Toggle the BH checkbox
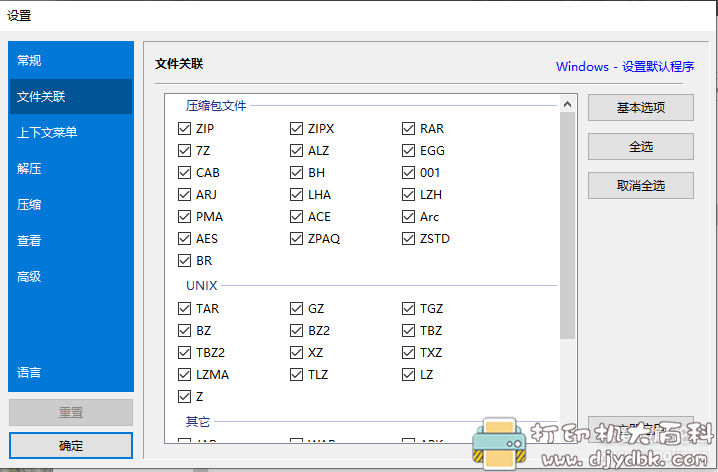The width and height of the screenshot is (718, 472). point(296,173)
